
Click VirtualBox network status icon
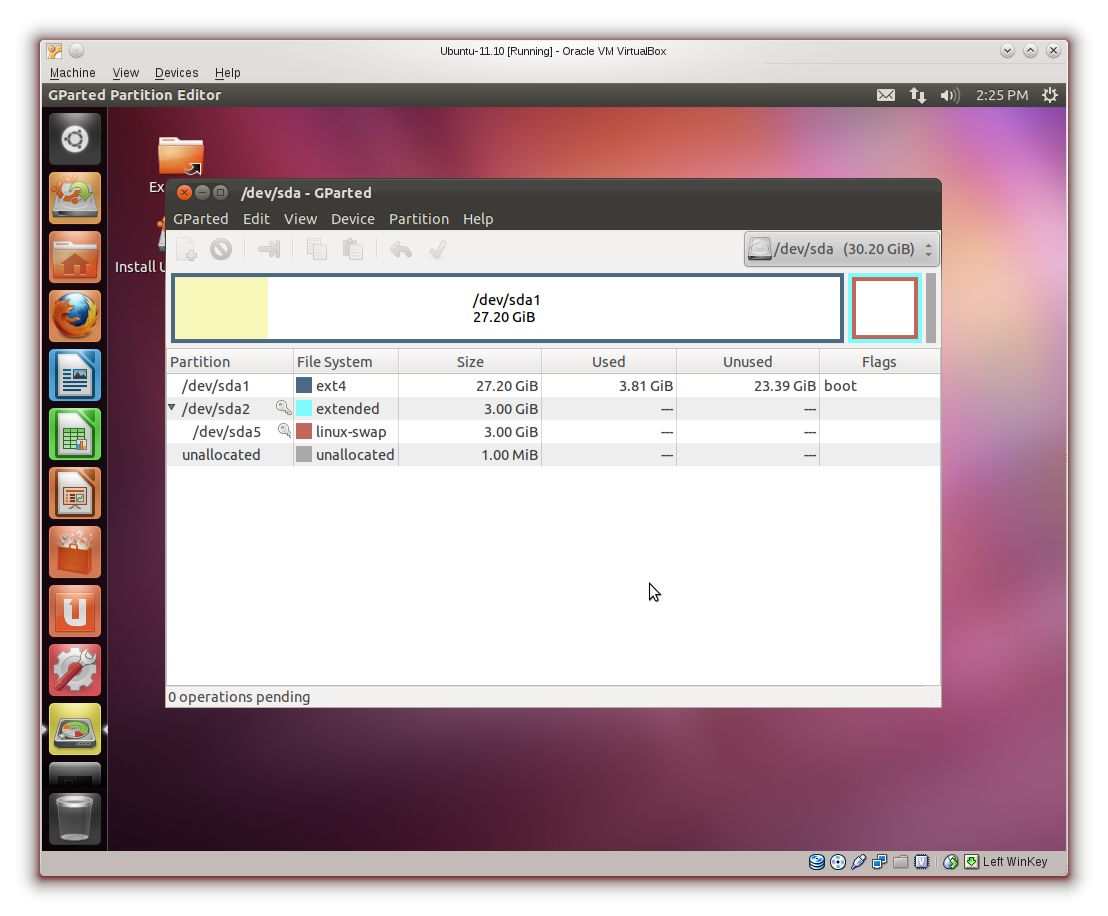click(880, 862)
